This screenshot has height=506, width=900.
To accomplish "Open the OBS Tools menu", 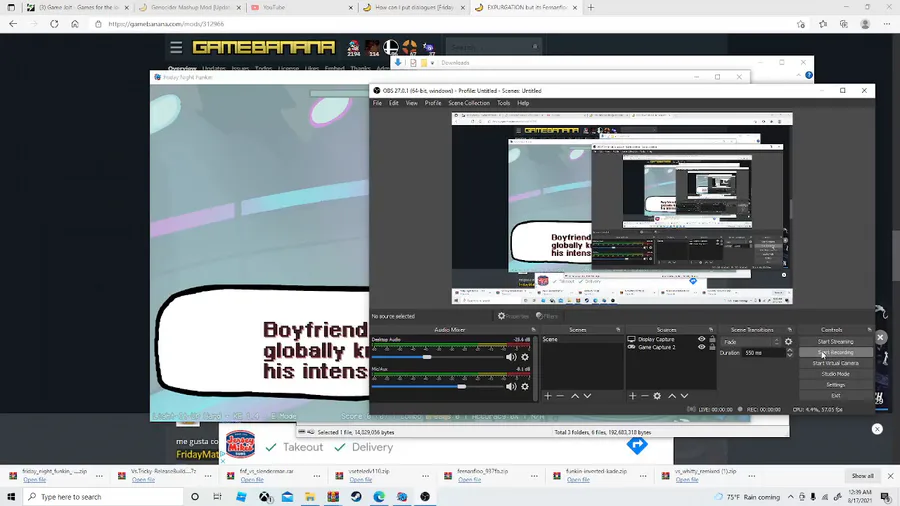I will pos(503,103).
